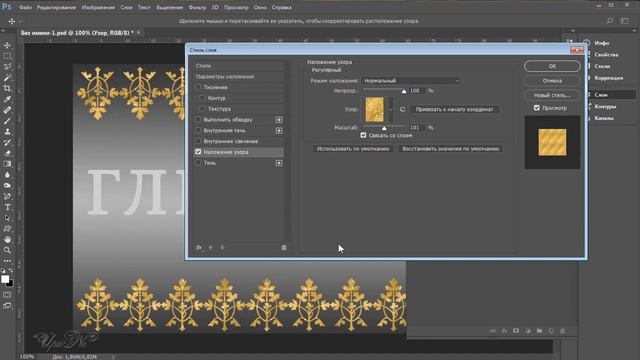
Task: Switch to the Контуры panel tab
Action: tap(605, 107)
